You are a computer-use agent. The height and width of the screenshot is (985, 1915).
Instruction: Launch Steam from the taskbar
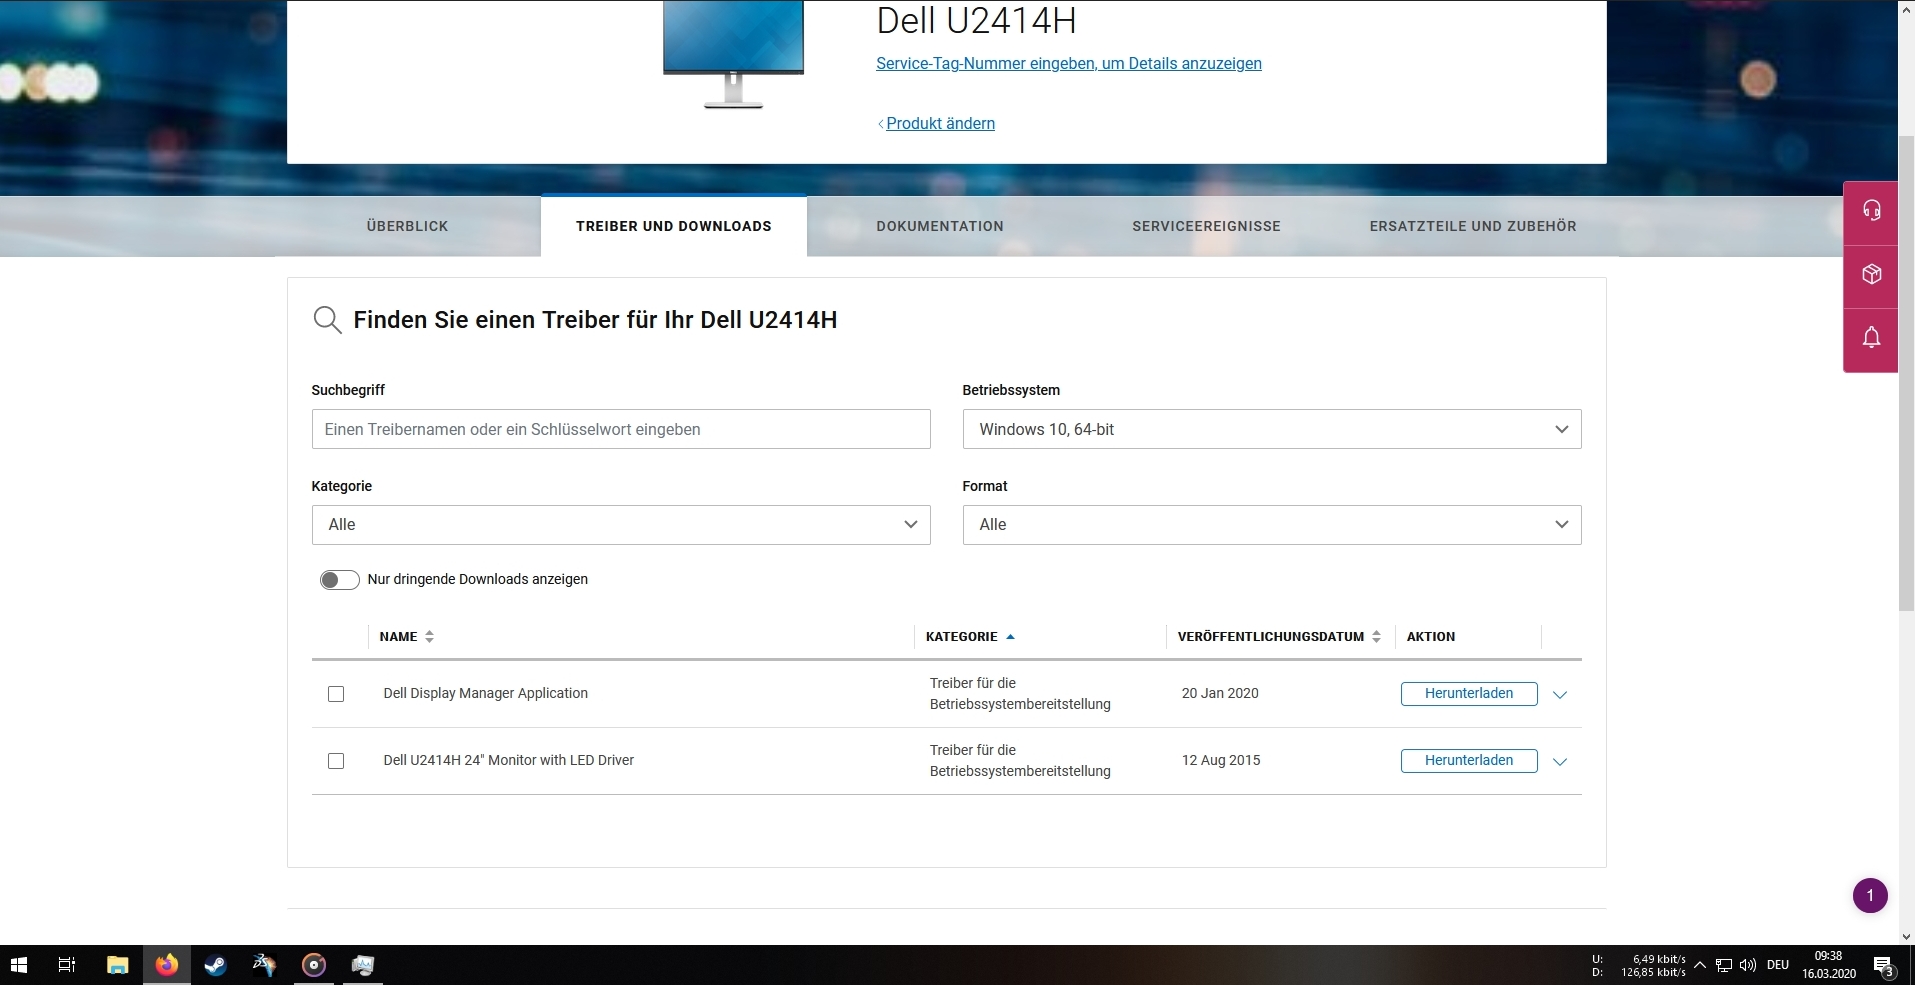coord(215,965)
